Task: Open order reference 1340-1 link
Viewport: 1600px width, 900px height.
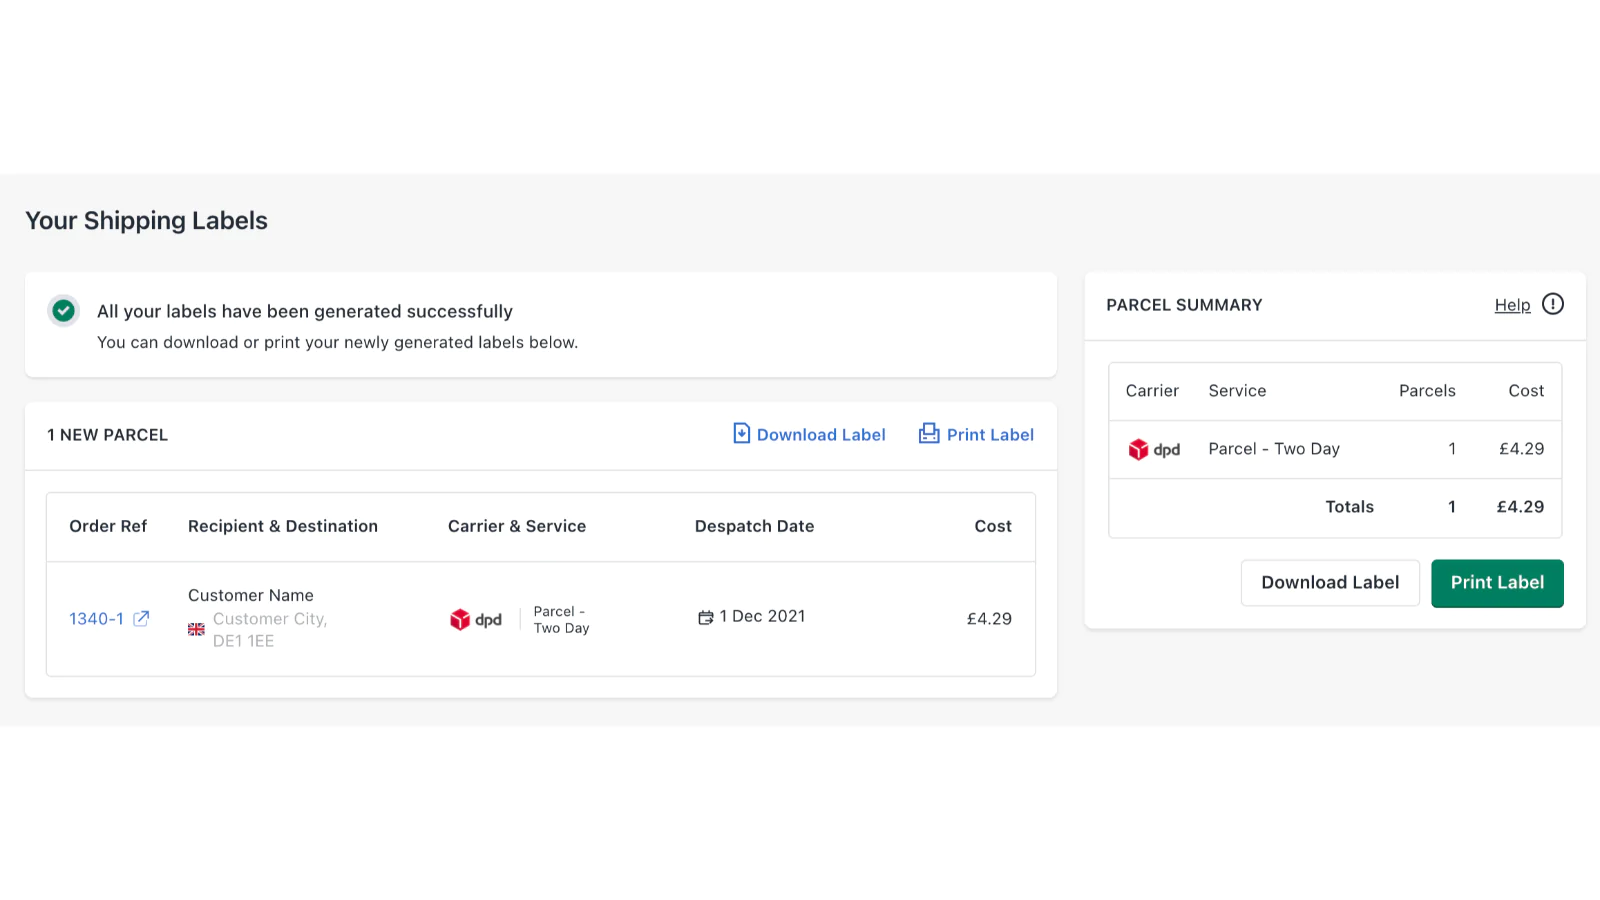Action: pyautogui.click(x=96, y=619)
